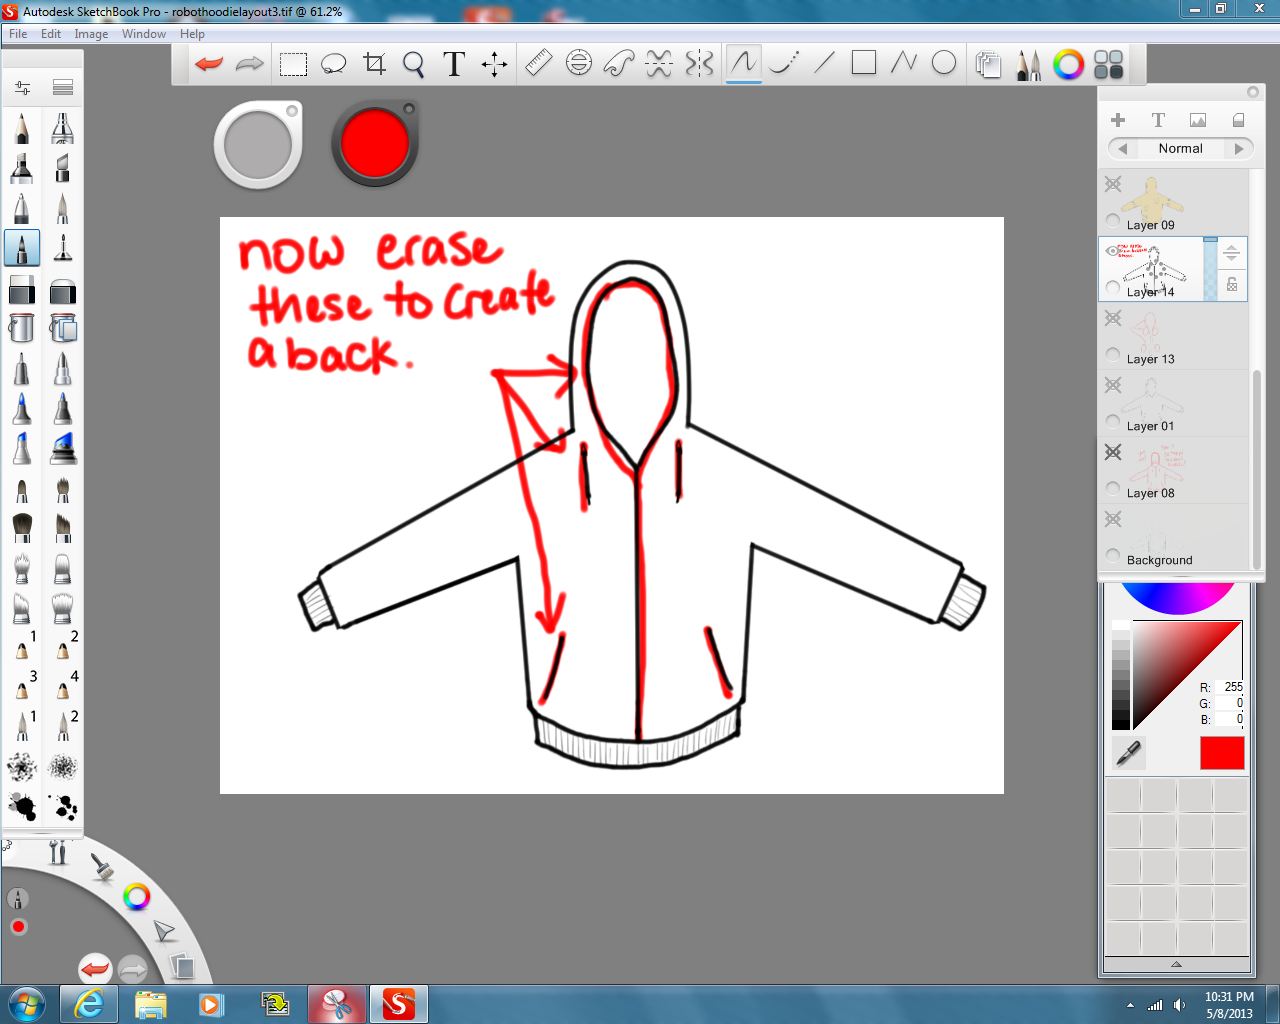
Task: Select the Rectangle shape tool
Action: click(x=862, y=63)
